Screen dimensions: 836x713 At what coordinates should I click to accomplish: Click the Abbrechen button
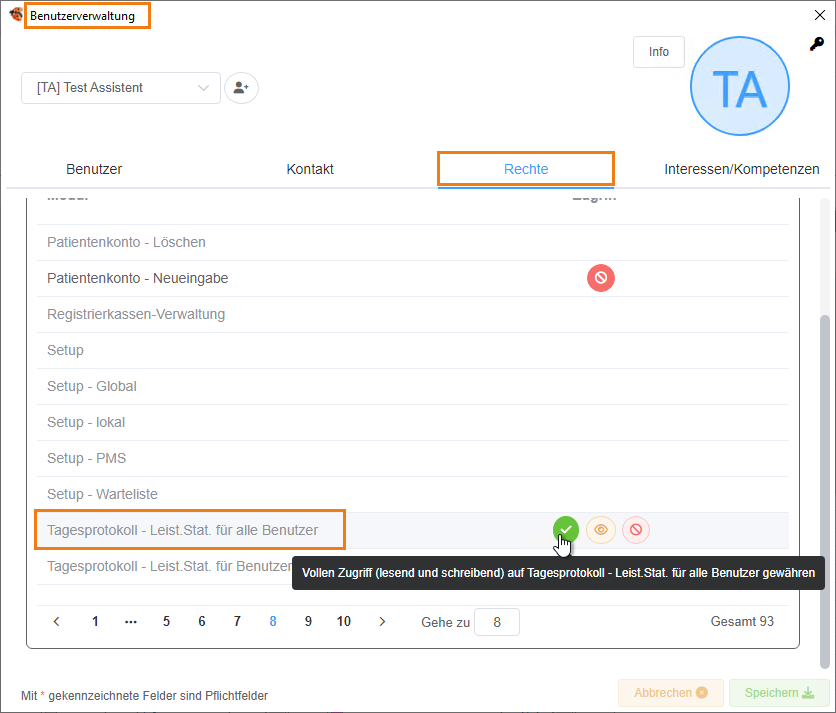coord(670,693)
